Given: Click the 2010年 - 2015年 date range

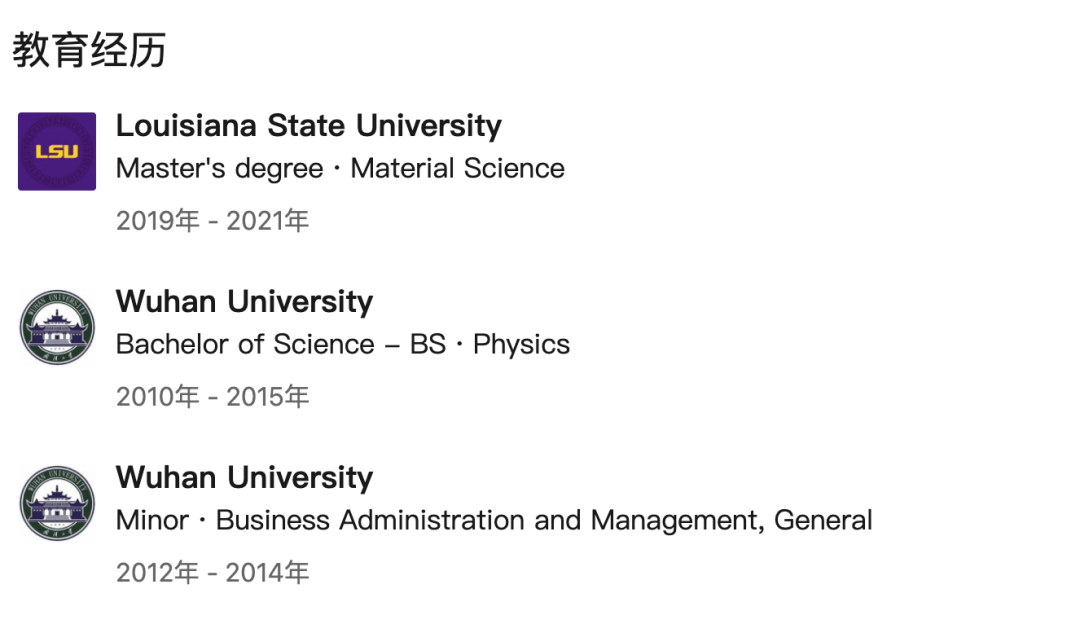Looking at the screenshot, I should click(212, 397).
